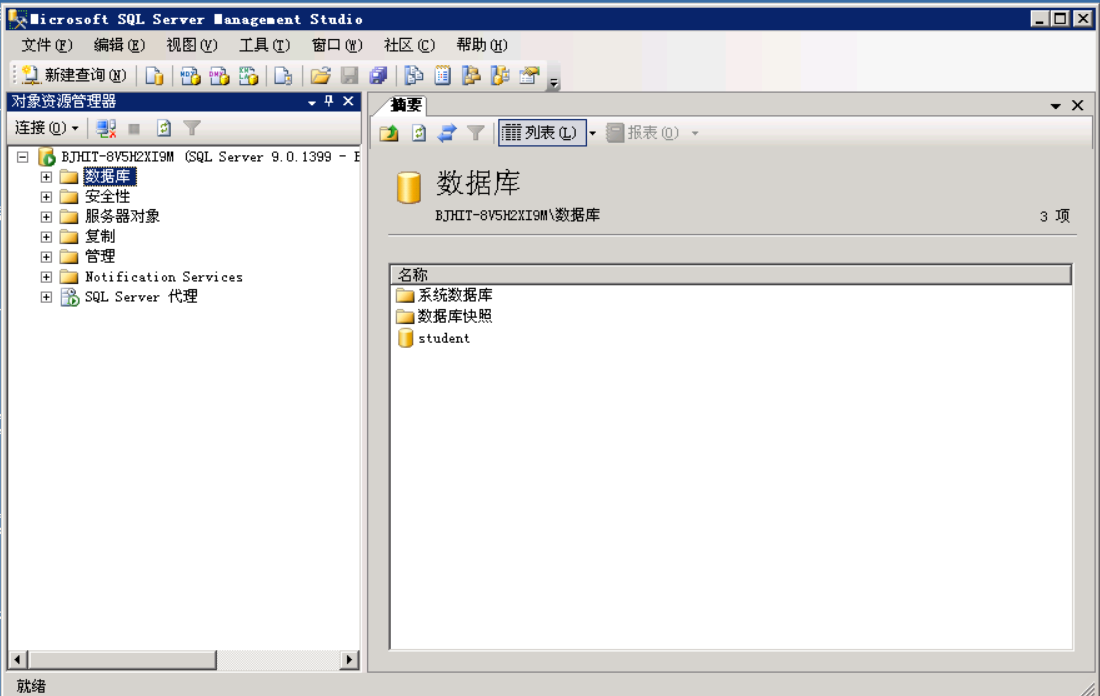Toggle auto-hide pin on 对象资源管理器 panel
The image size is (1100, 696).
point(329,102)
